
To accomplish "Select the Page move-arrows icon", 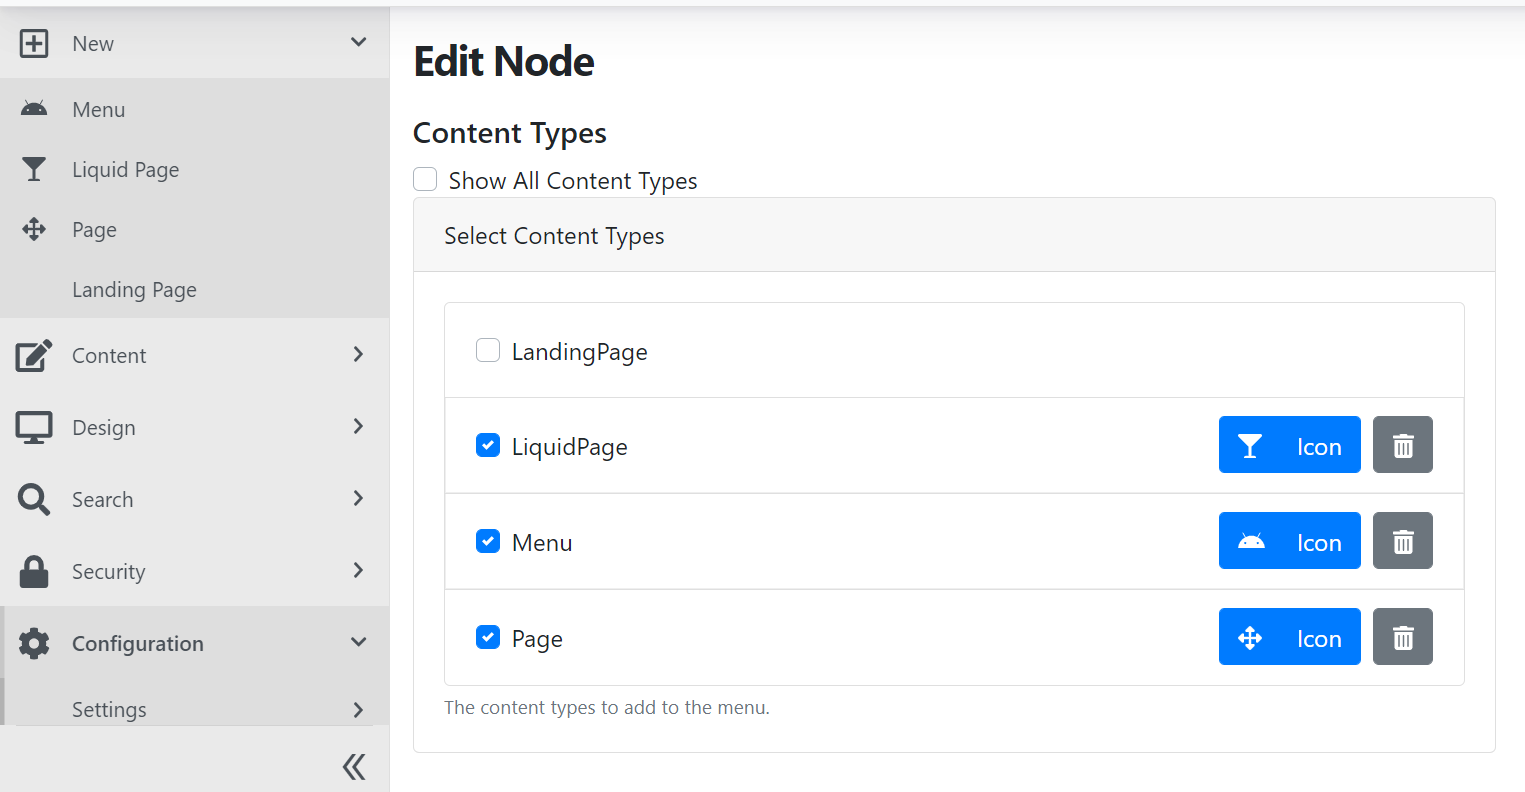I will pyautogui.click(x=34, y=229).
